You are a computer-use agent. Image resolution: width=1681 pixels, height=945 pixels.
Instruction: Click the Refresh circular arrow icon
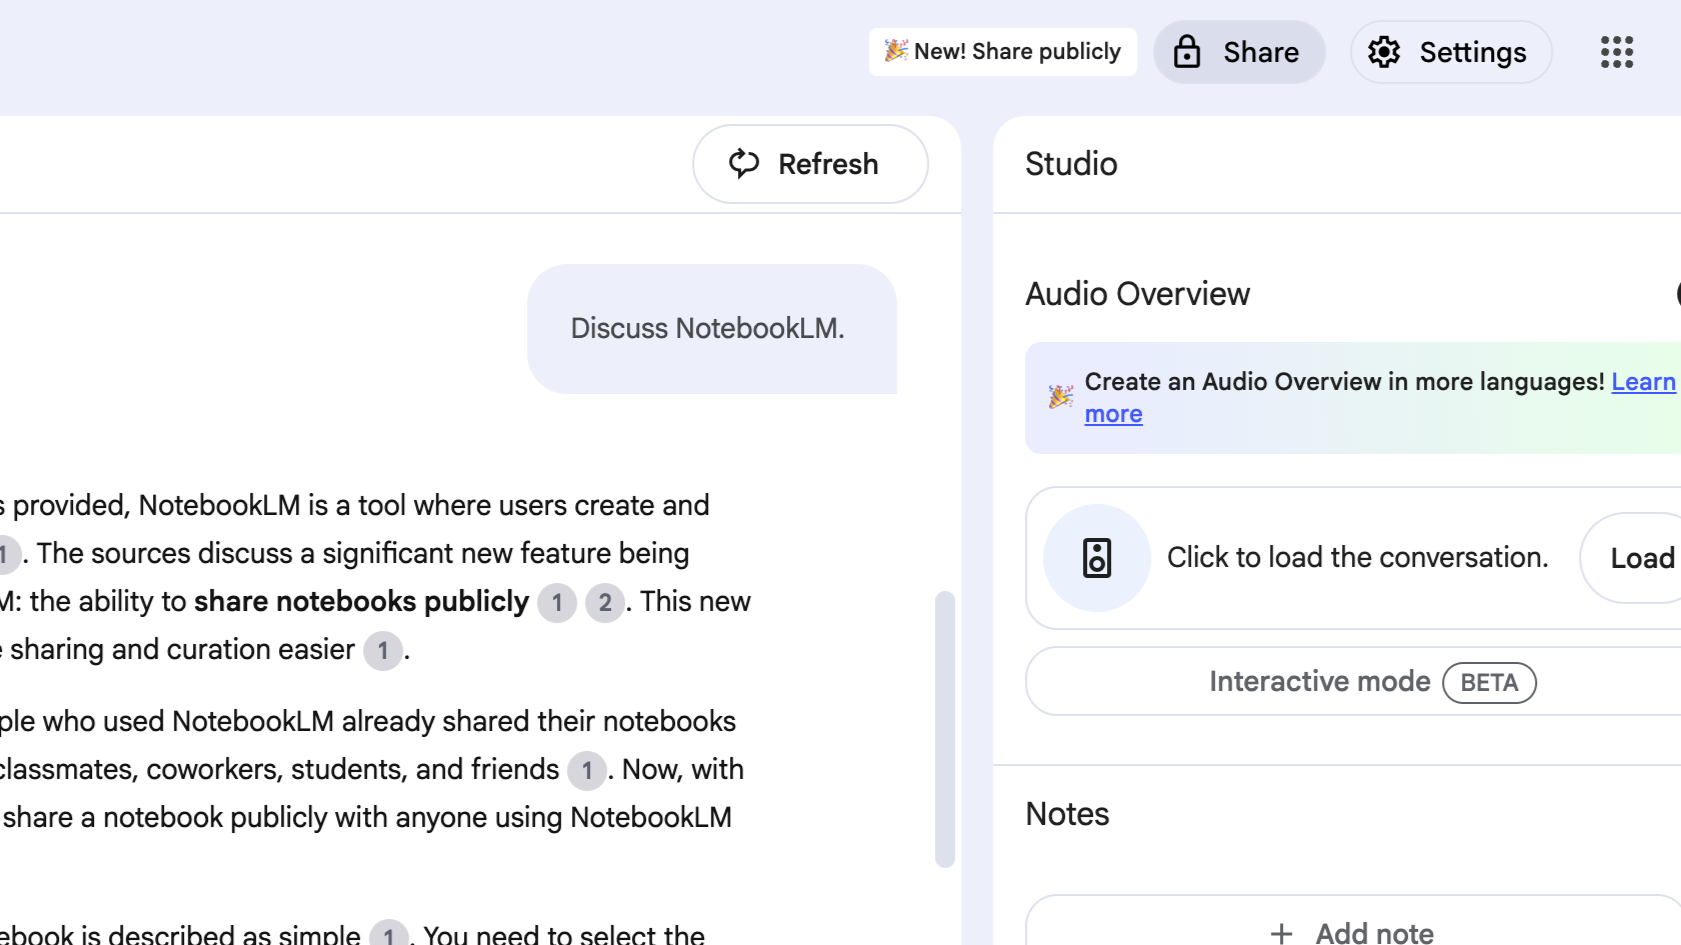coord(744,164)
